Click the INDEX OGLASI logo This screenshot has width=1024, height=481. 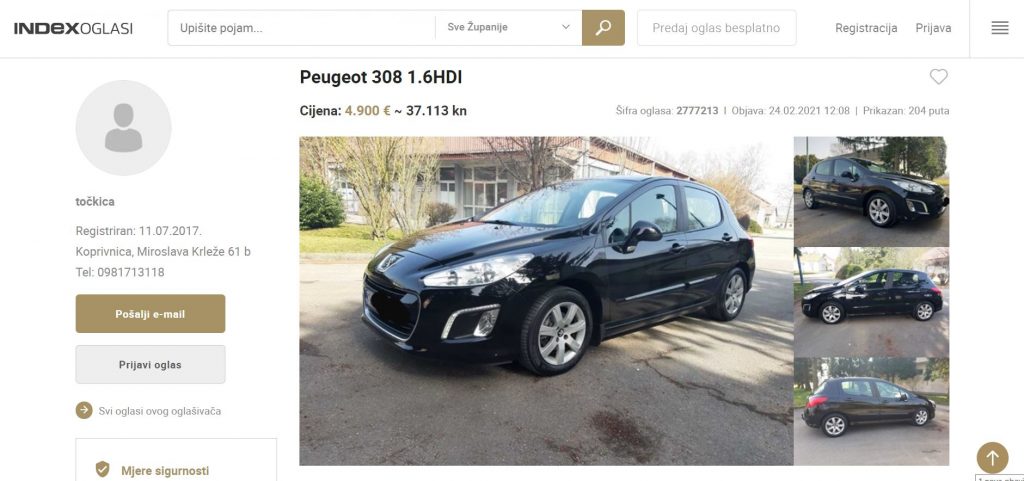(73, 28)
